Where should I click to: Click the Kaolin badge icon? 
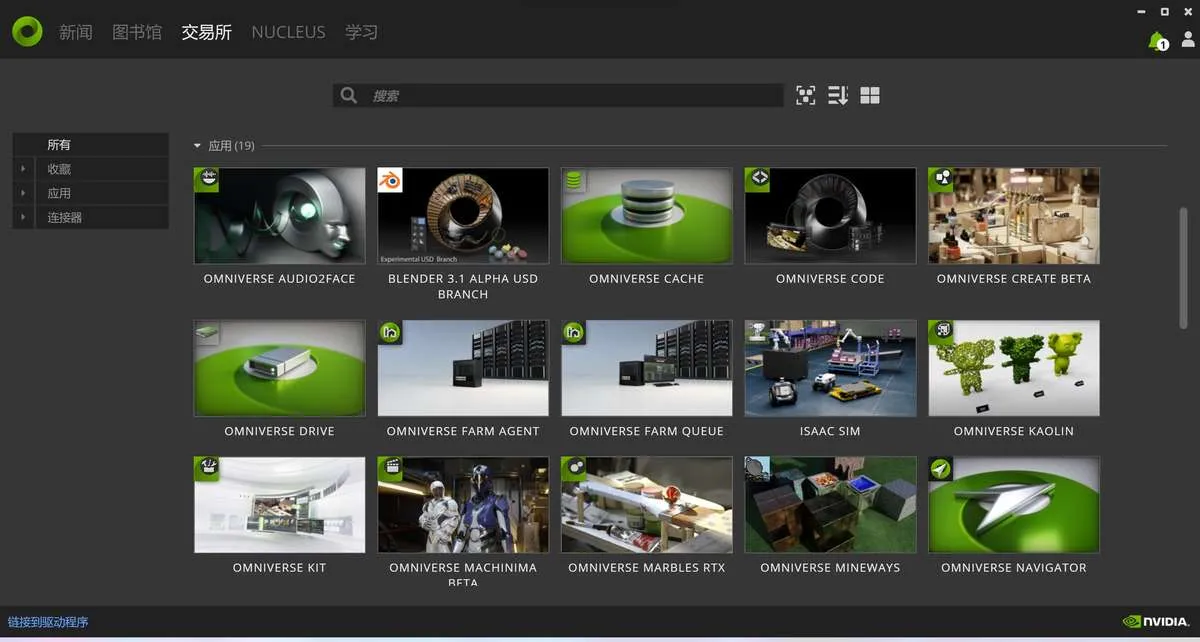(942, 332)
